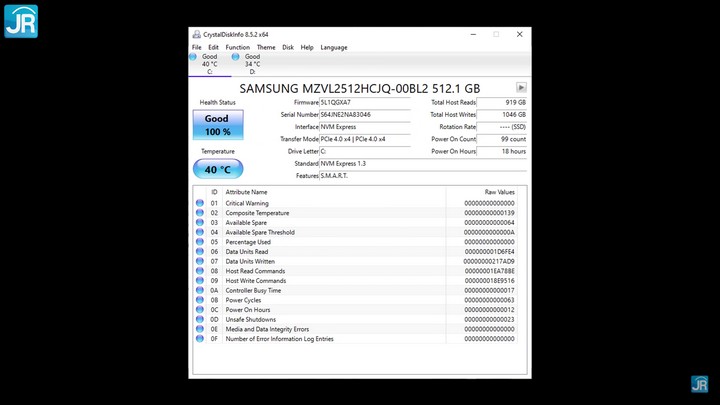Viewport: 720px width, 405px height.
Task: Open the File menu
Action: click(197, 47)
